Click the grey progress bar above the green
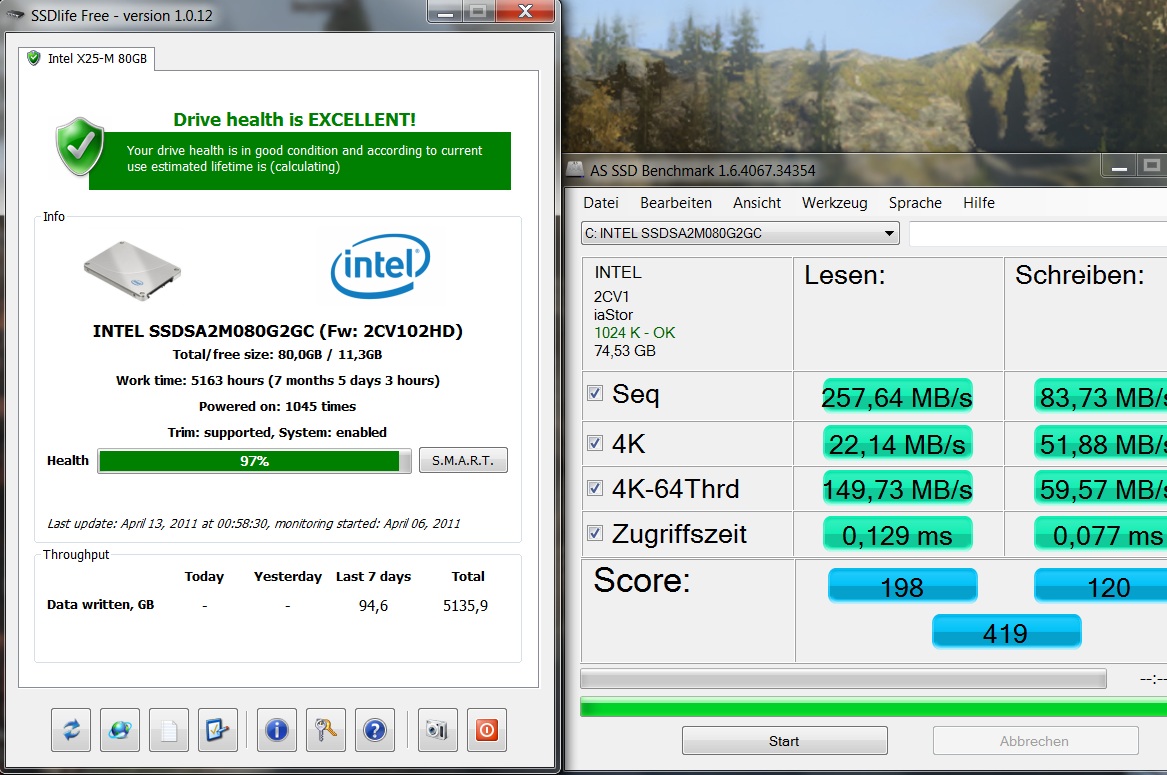Viewport: 1167px width, 775px height. click(843, 678)
